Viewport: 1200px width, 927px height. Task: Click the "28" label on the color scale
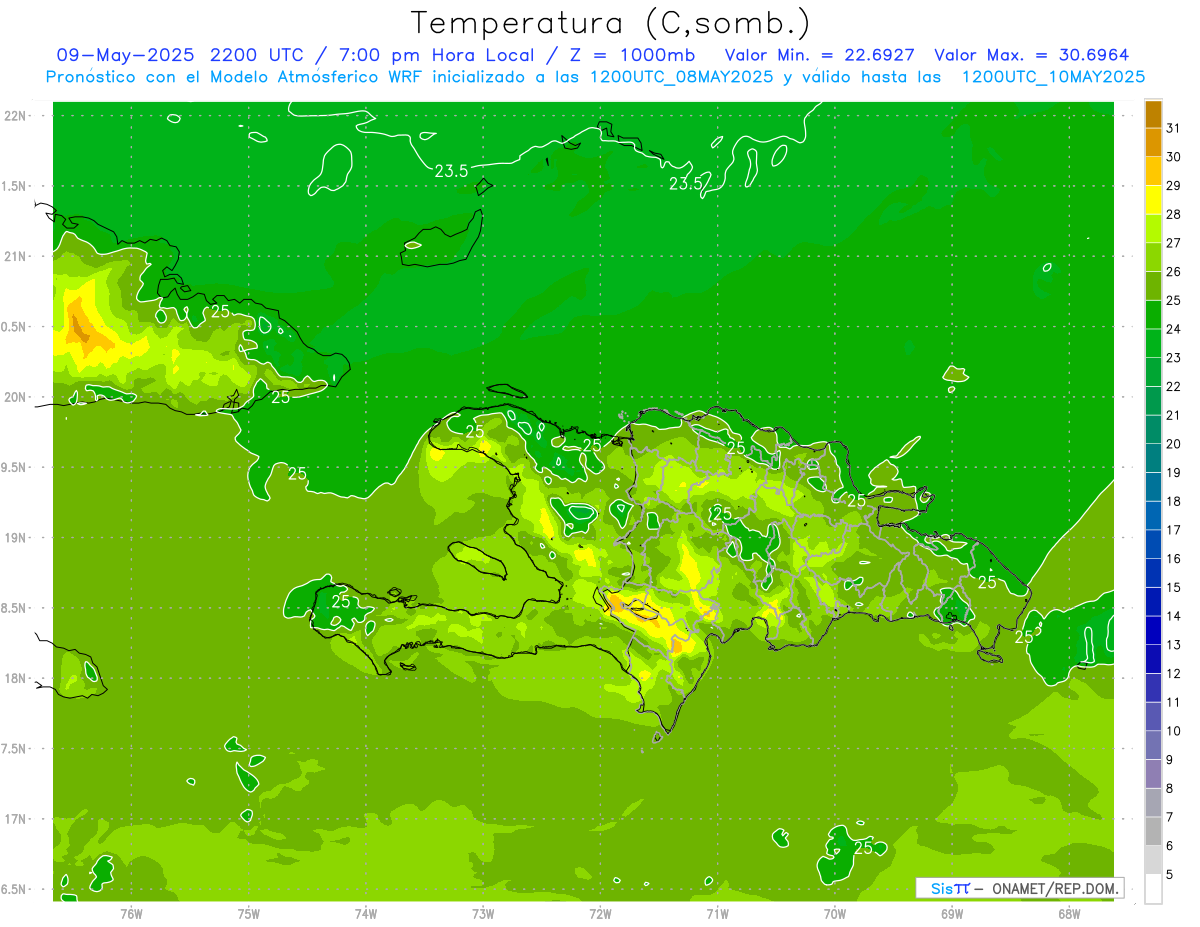[1173, 214]
